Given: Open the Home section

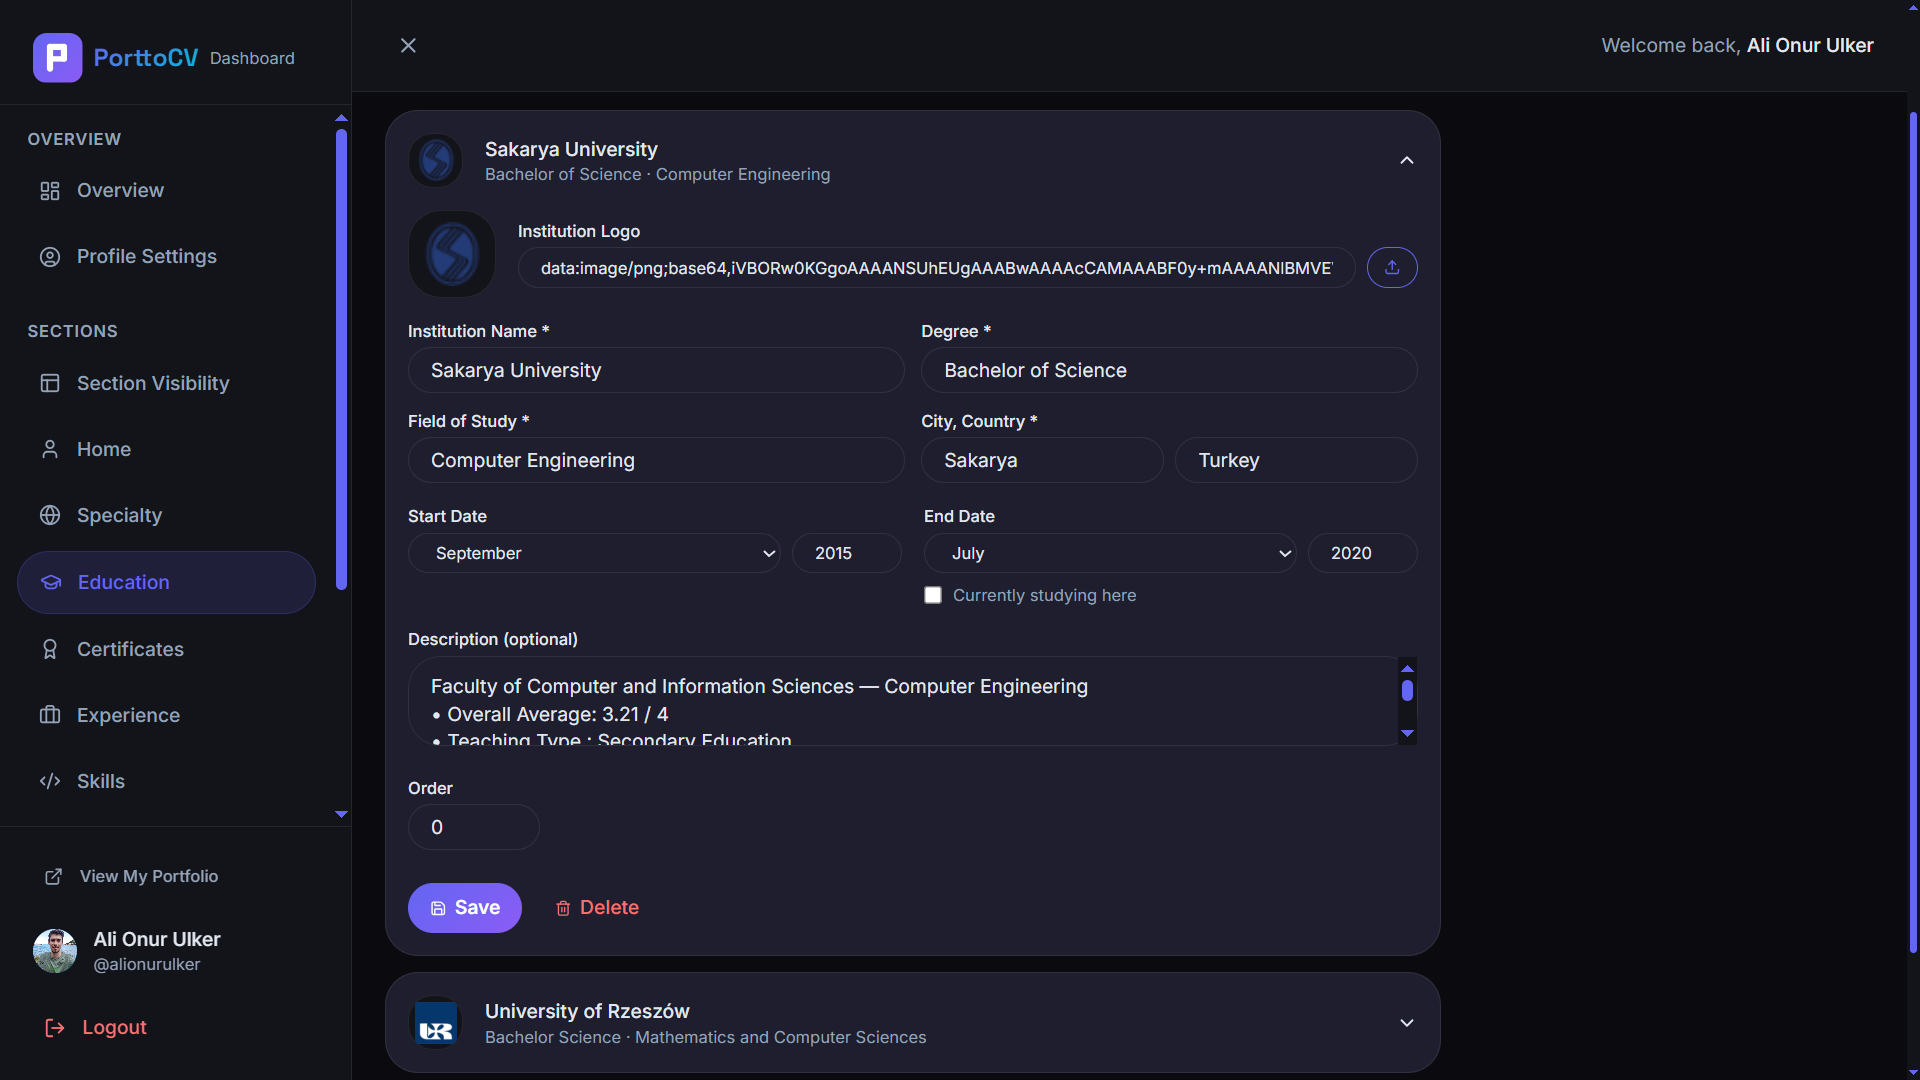Looking at the screenshot, I should click(x=166, y=449).
